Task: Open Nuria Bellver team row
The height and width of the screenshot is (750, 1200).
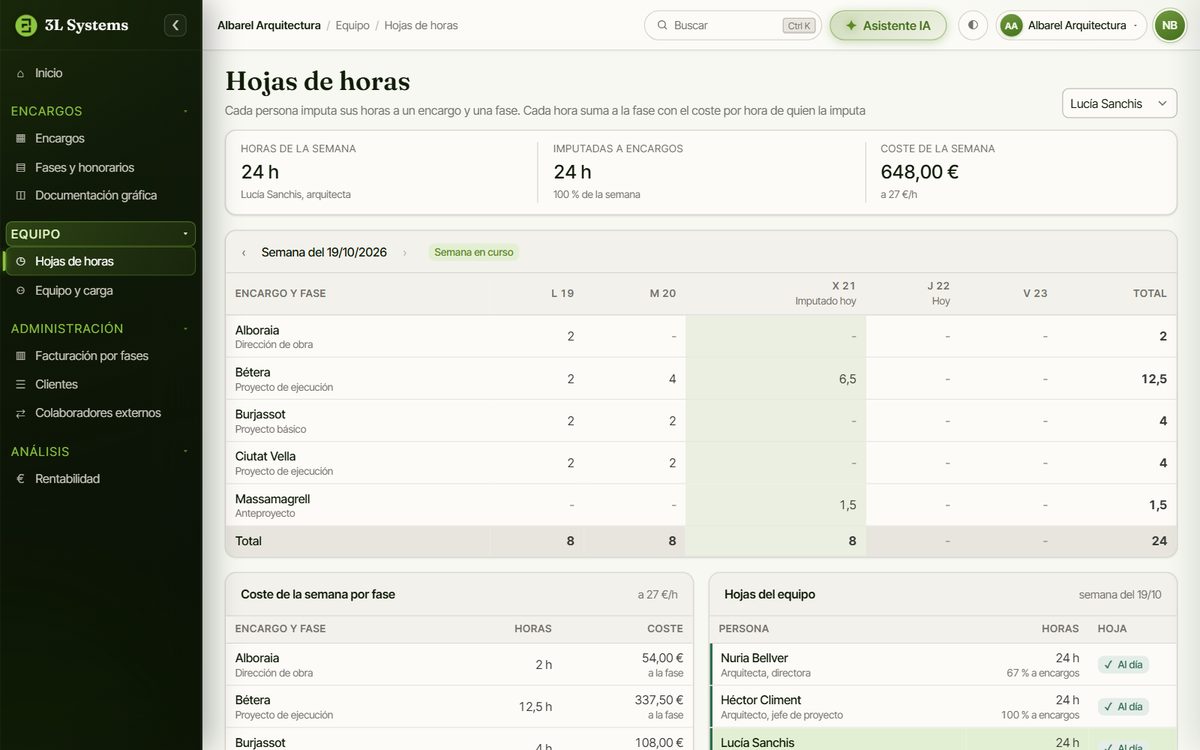Action: coord(943,665)
